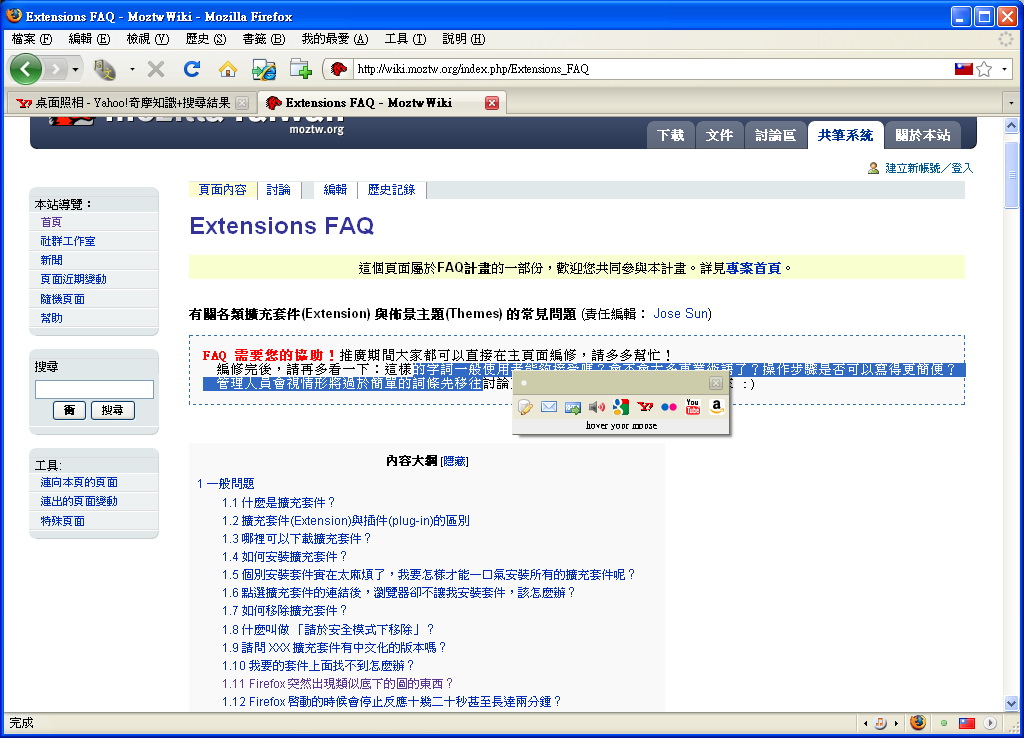Click the New Tab toolbar icon
This screenshot has height=738, width=1024.
[300, 69]
